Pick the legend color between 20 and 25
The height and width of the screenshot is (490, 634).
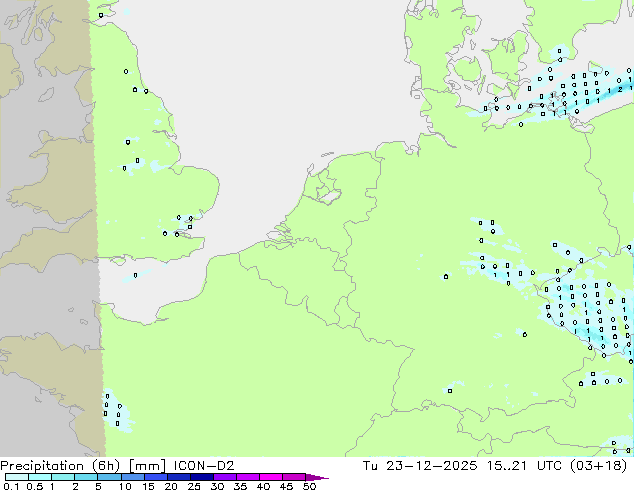coord(182,477)
